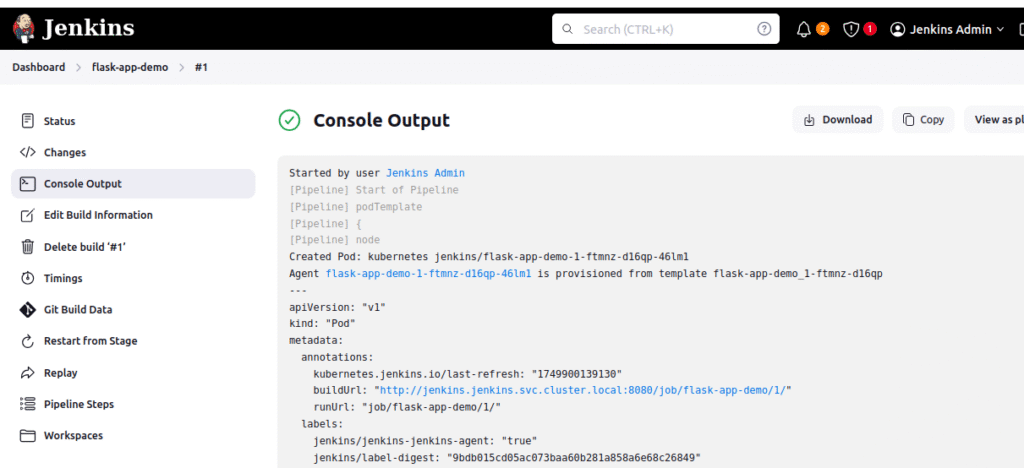This screenshot has width=1024, height=468.
Task: Open the security shield warnings icon
Action: point(850,29)
